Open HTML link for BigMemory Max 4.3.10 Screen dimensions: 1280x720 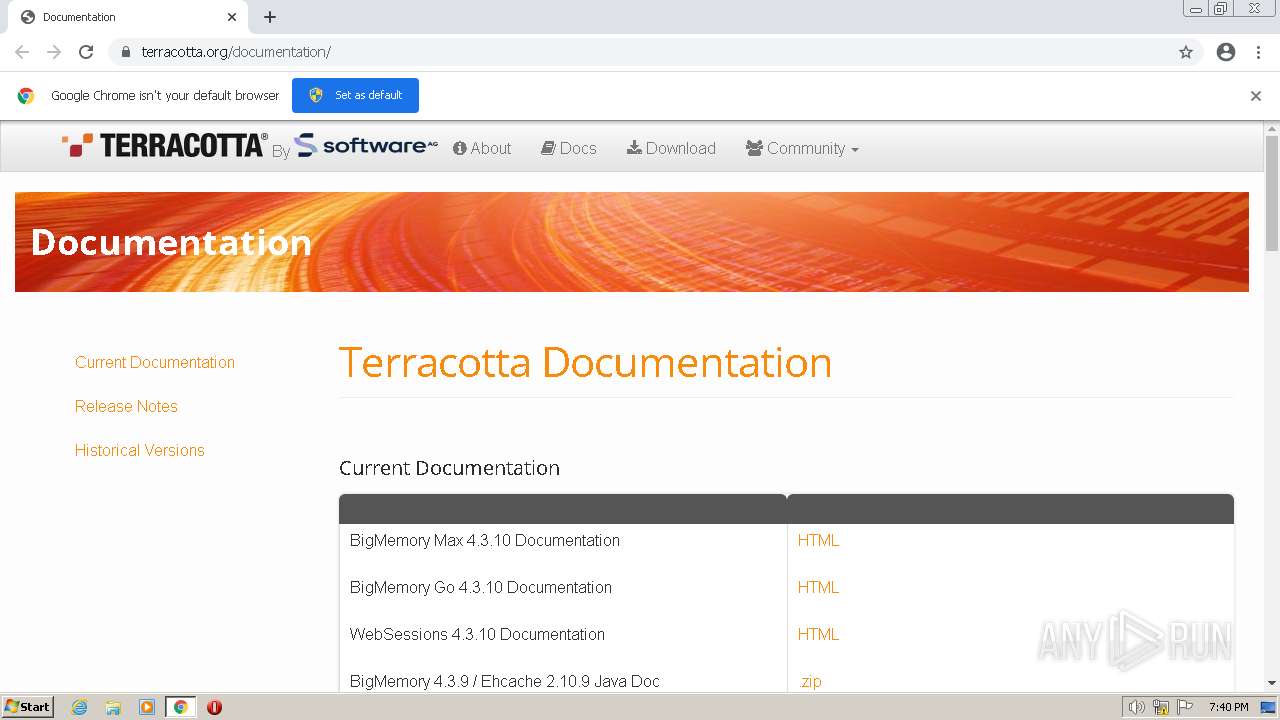point(818,540)
